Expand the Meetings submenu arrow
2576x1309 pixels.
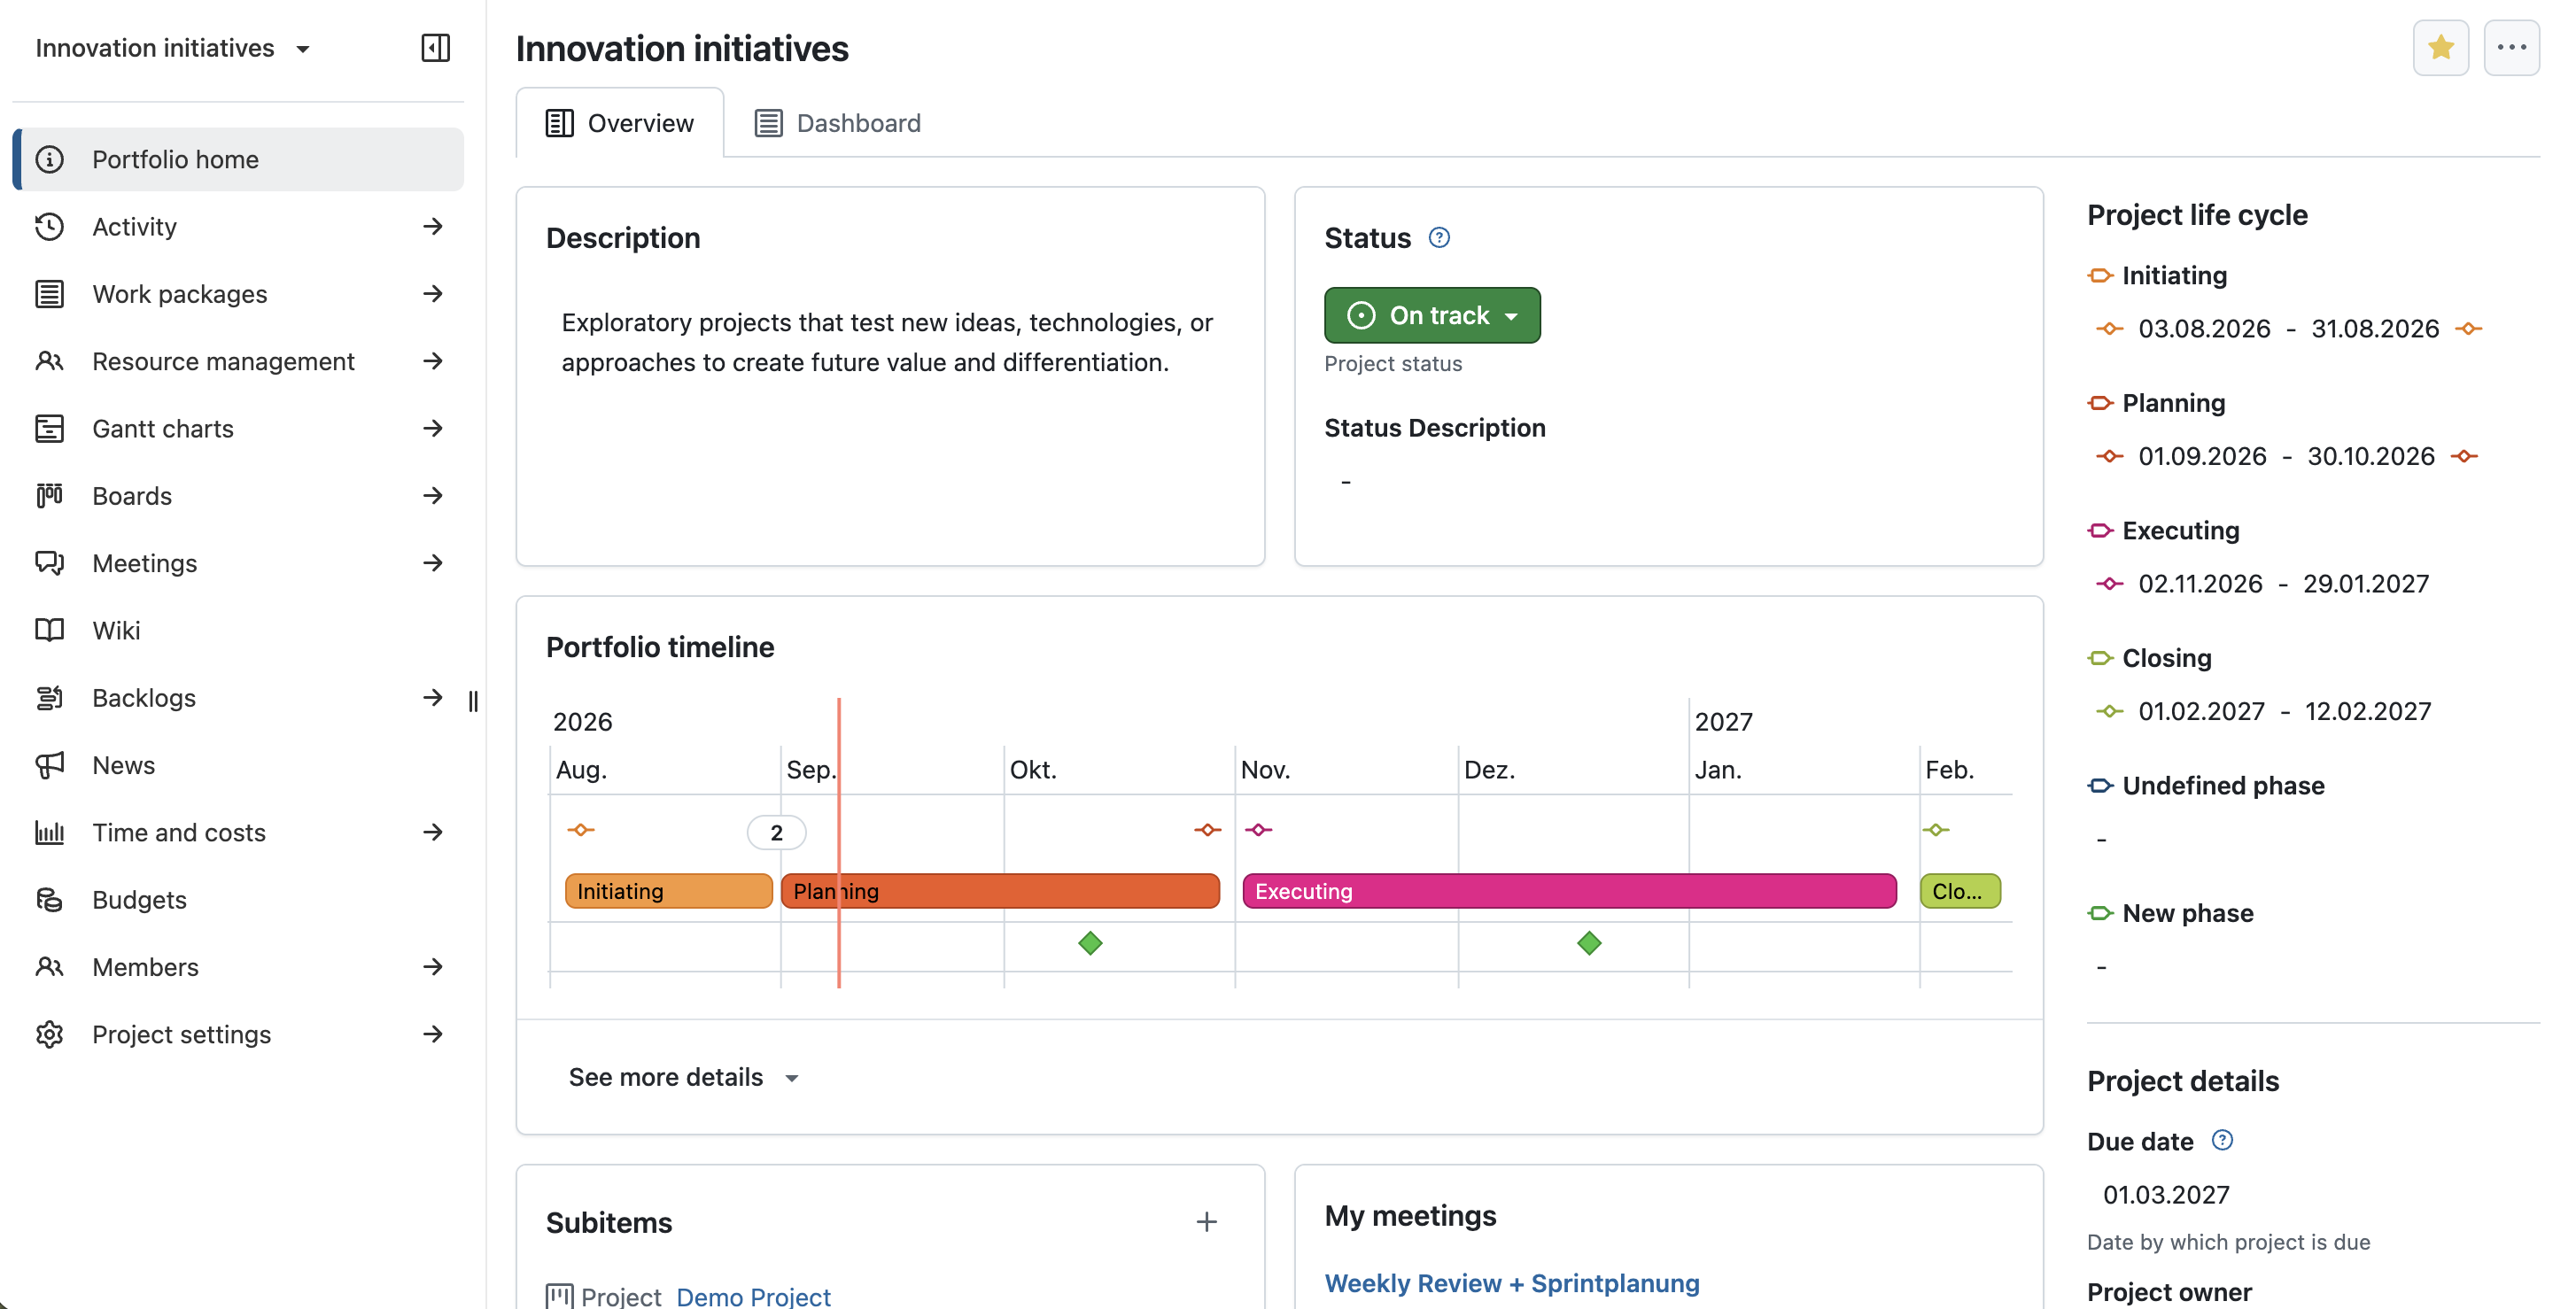[432, 563]
